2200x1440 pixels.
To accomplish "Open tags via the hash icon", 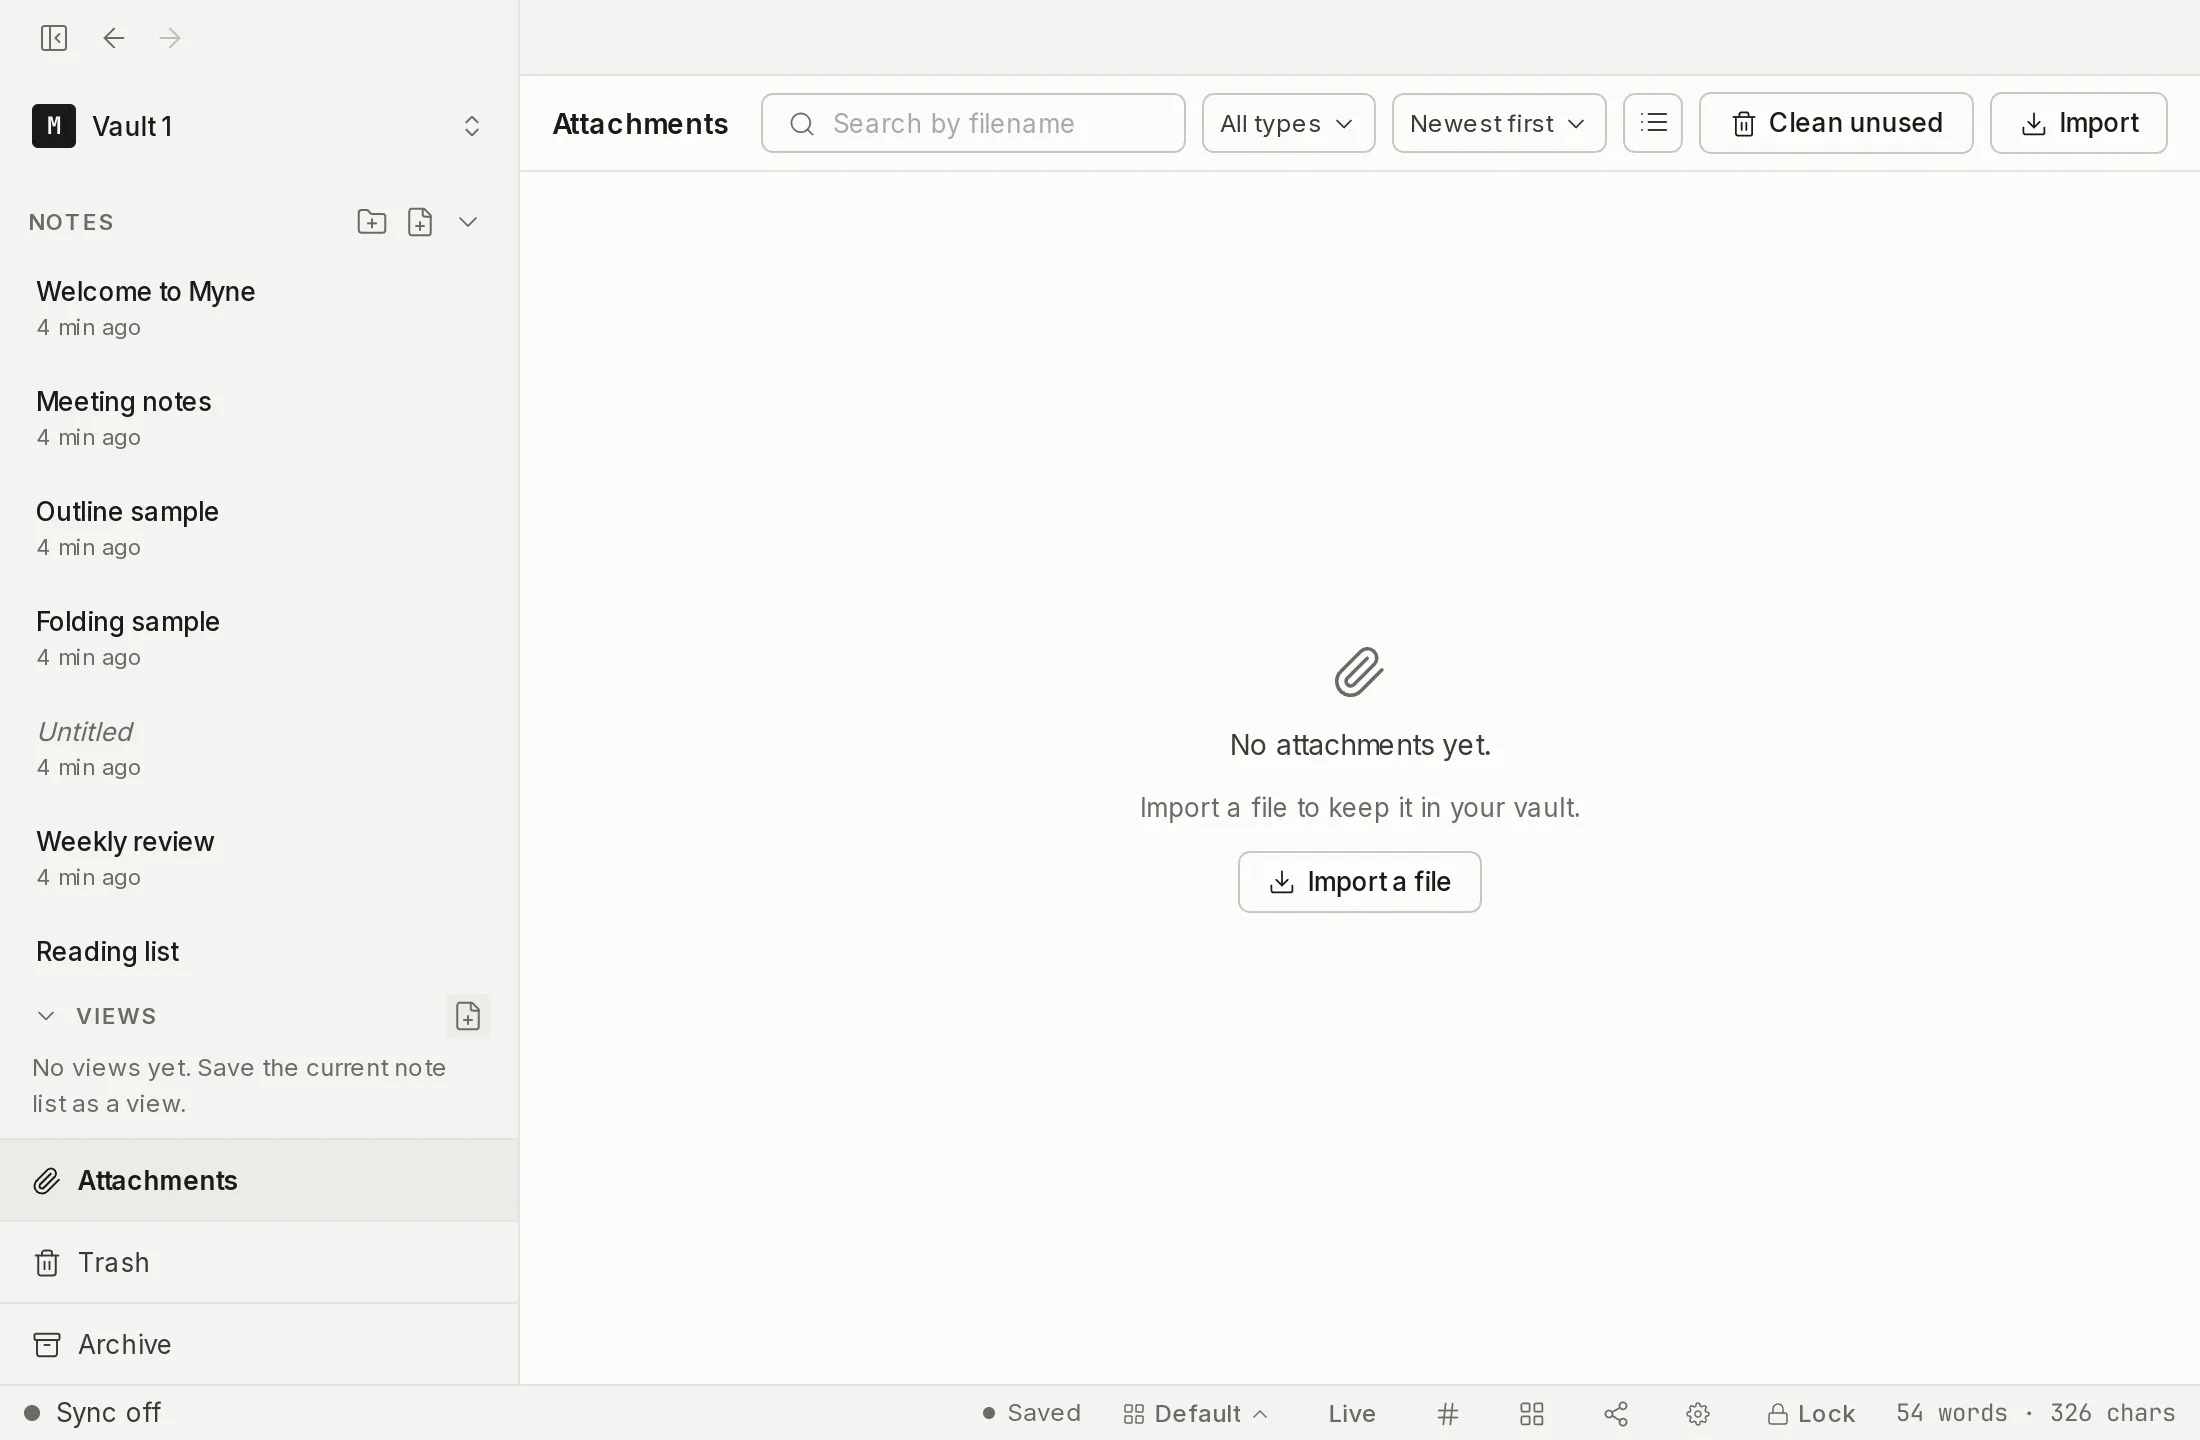I will pos(1448,1414).
